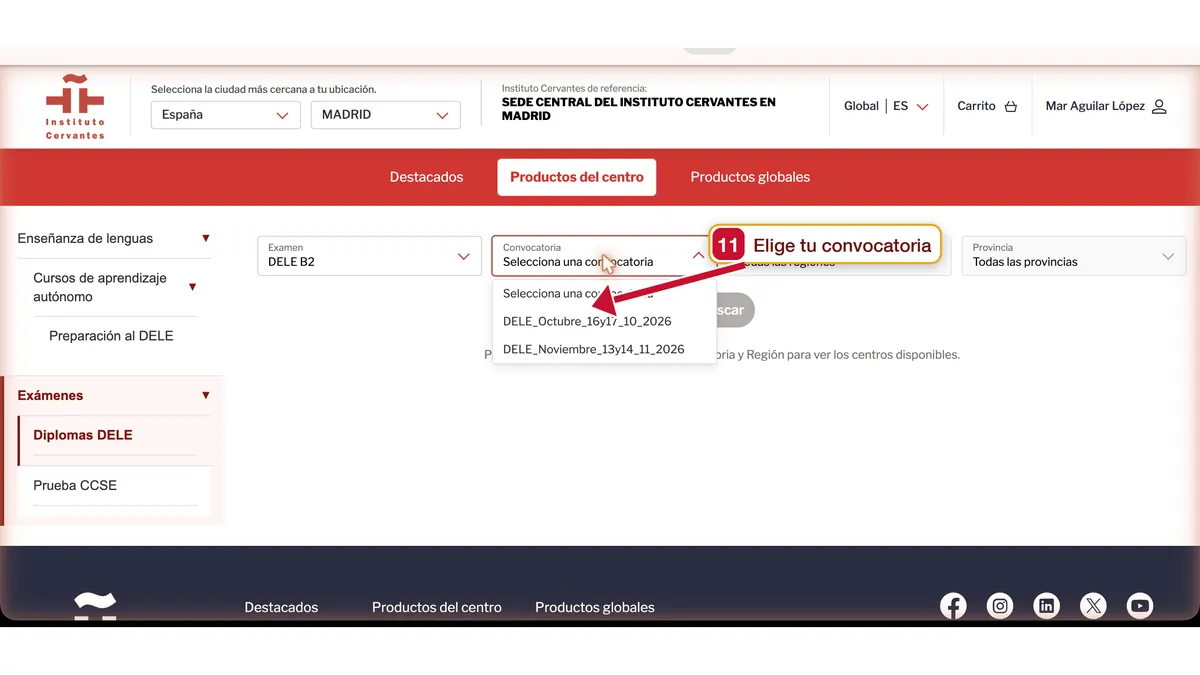Click the Carrito link
This screenshot has width=1200, height=675.
click(976, 106)
